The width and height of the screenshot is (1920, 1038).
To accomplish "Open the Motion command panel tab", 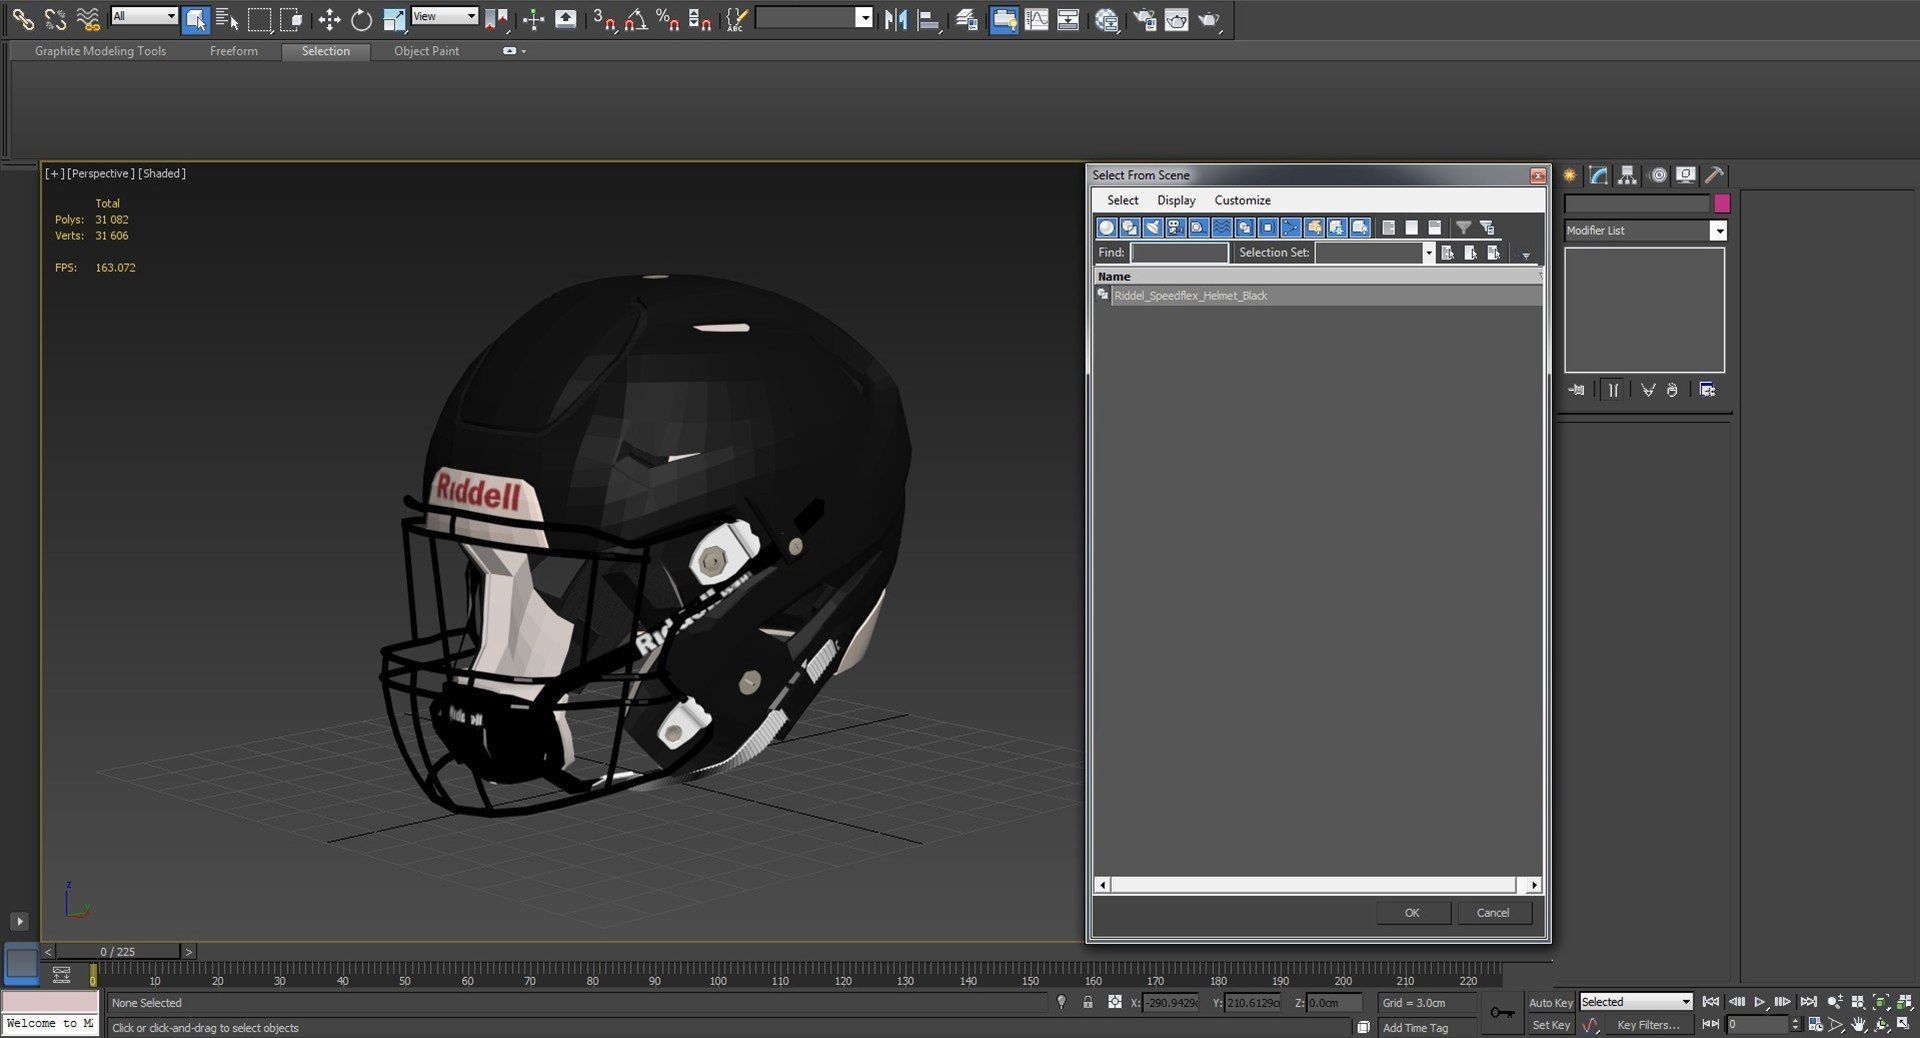I will (x=1658, y=175).
